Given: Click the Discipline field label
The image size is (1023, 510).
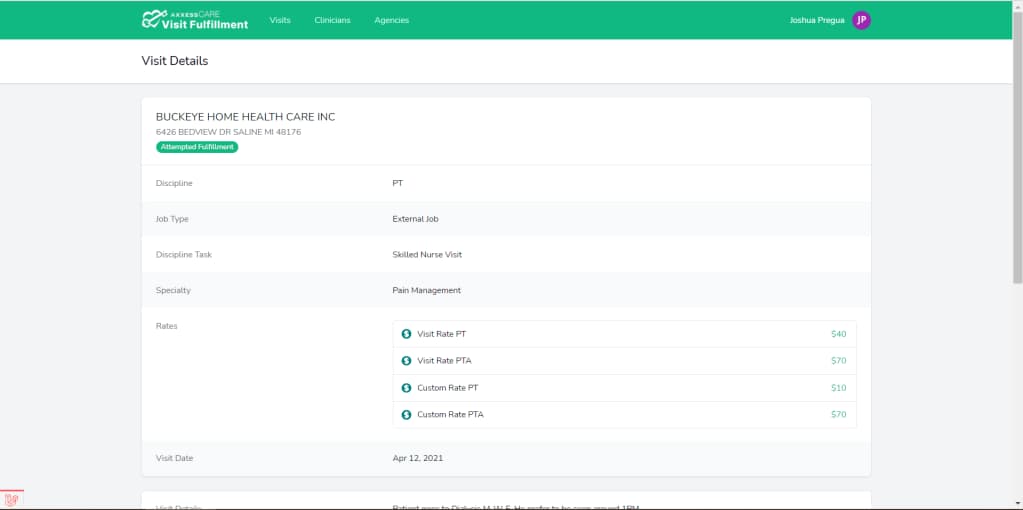Looking at the screenshot, I should (174, 183).
